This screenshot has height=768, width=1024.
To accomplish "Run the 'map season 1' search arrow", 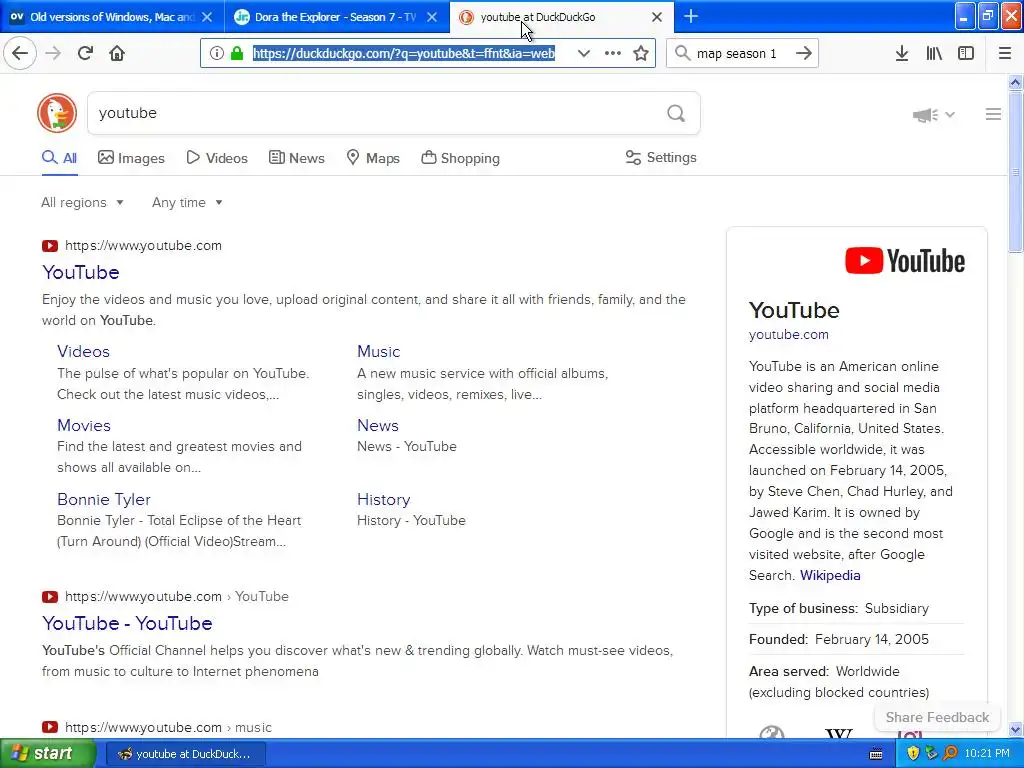I will (804, 53).
